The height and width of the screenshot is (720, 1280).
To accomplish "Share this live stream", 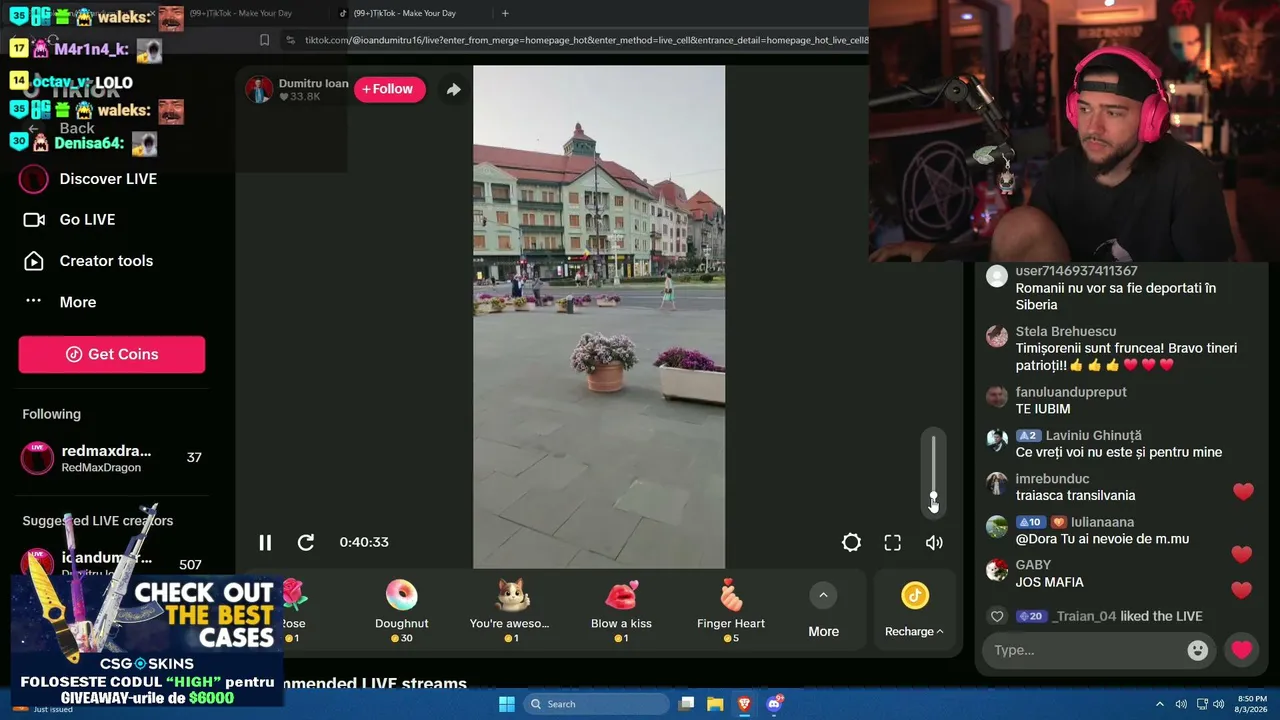I will tap(453, 90).
